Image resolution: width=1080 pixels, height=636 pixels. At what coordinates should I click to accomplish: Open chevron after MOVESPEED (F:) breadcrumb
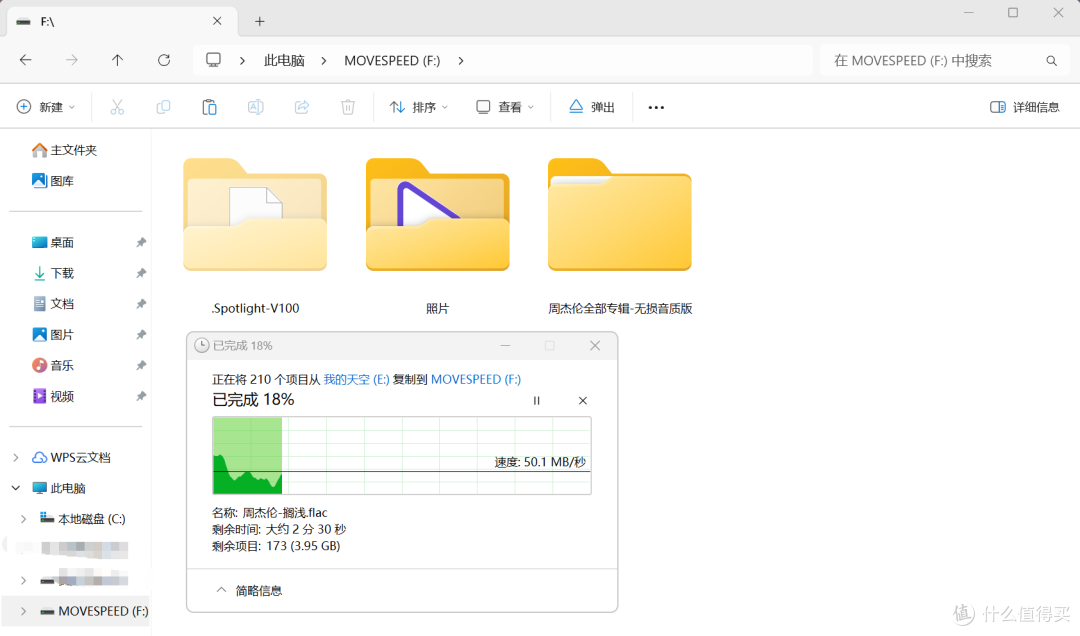(x=461, y=61)
